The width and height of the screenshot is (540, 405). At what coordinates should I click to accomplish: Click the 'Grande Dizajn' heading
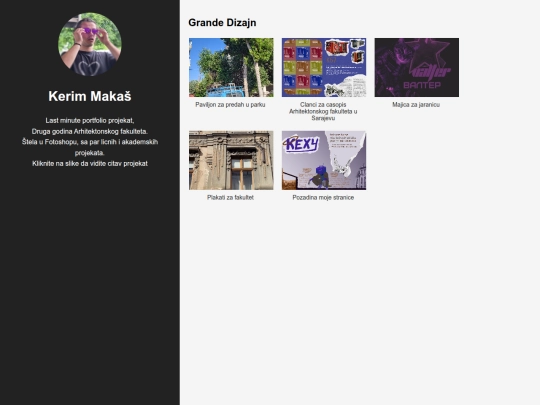222,23
